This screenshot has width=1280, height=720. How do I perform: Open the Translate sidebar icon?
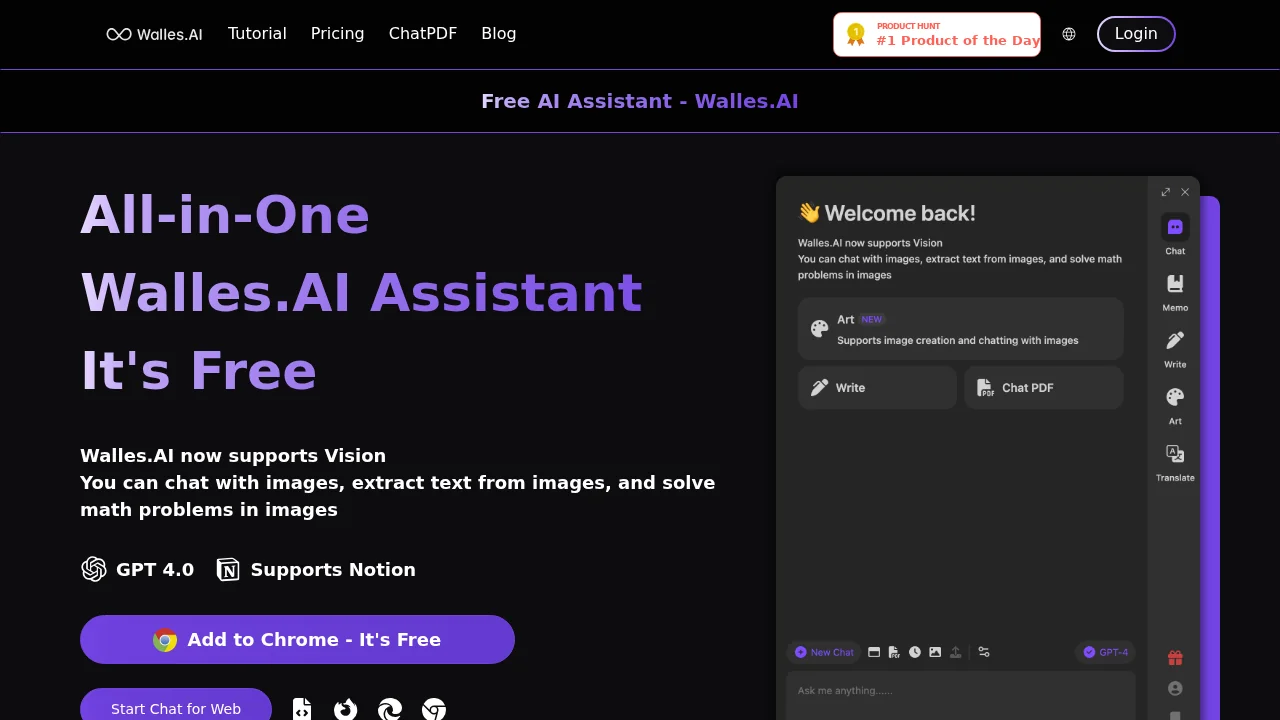point(1175,455)
